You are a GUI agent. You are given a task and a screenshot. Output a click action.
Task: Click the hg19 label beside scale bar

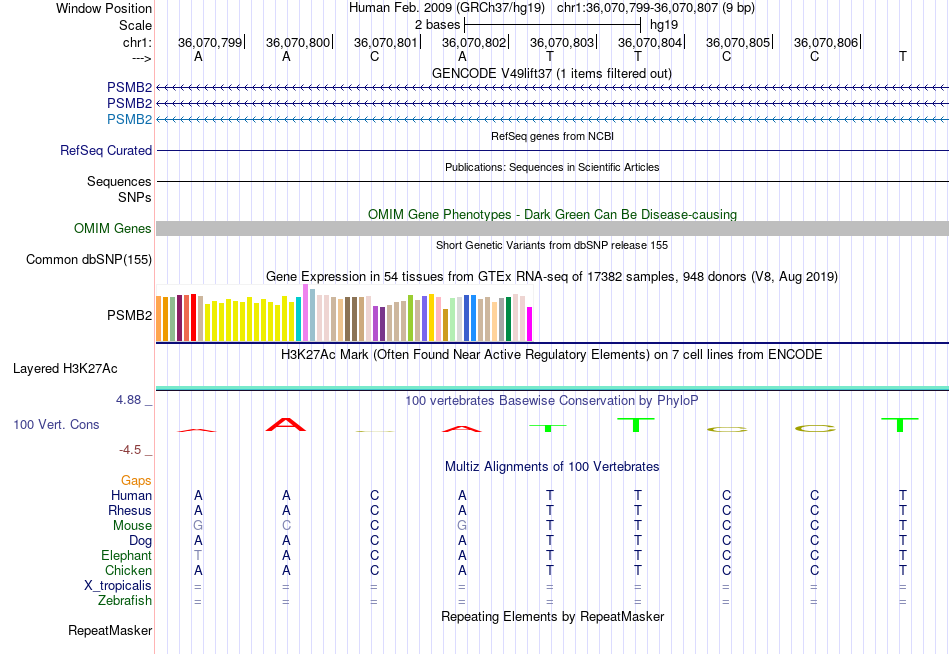664,25
